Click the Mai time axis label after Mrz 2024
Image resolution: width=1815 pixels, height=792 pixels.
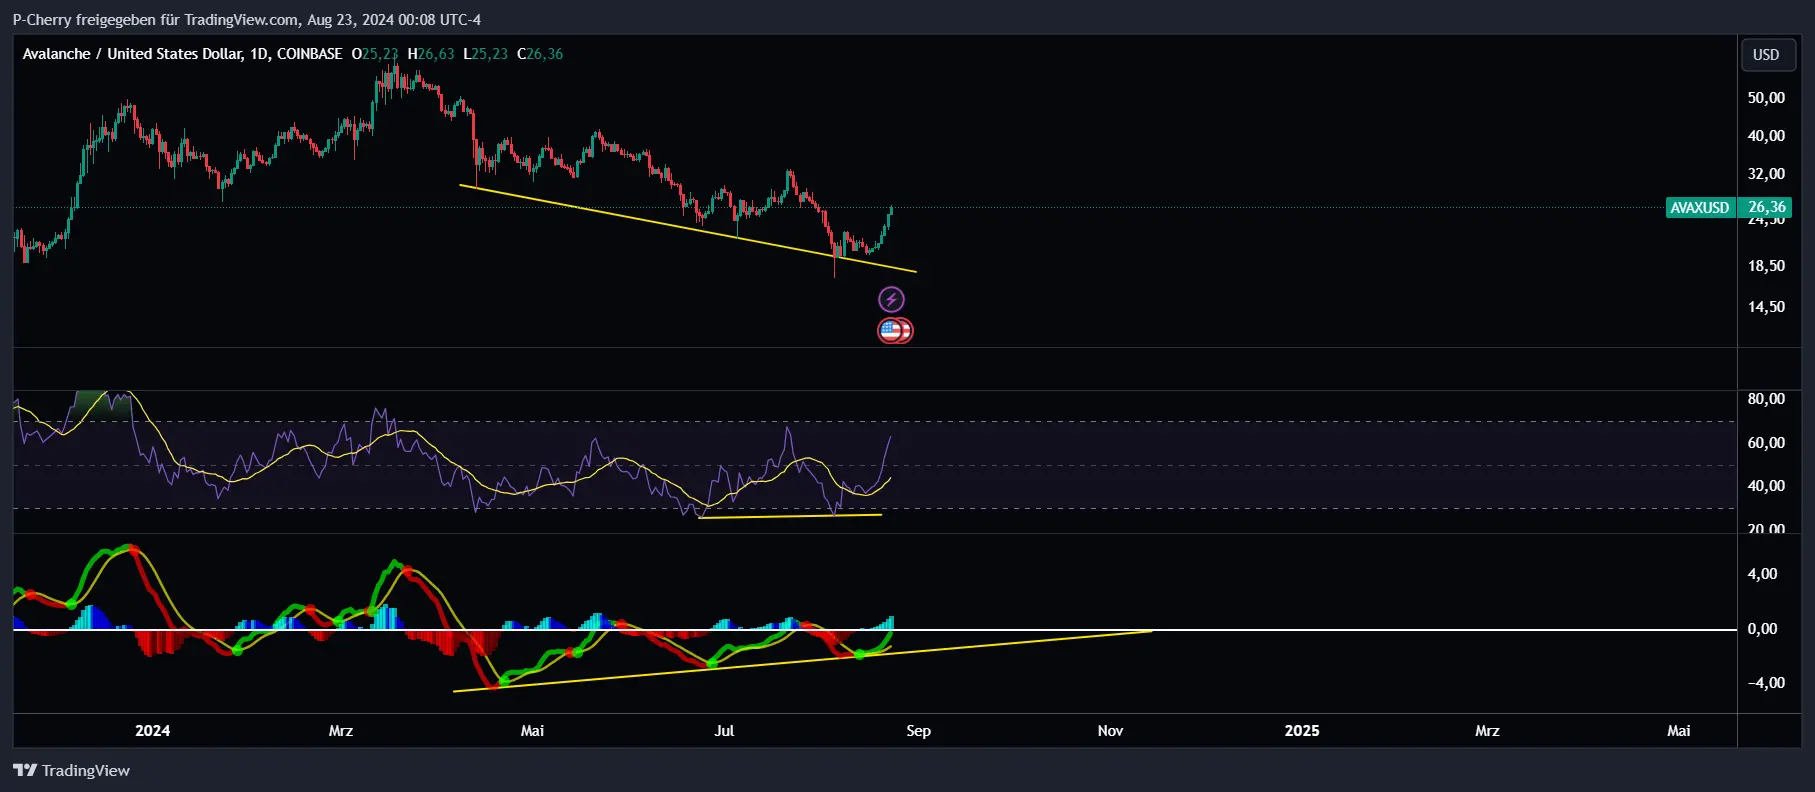tap(532, 731)
